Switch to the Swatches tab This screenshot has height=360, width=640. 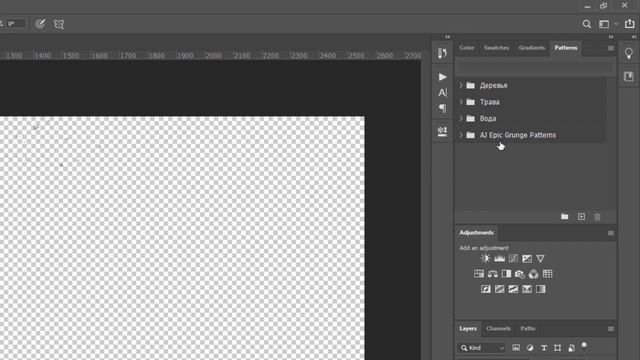(496, 48)
